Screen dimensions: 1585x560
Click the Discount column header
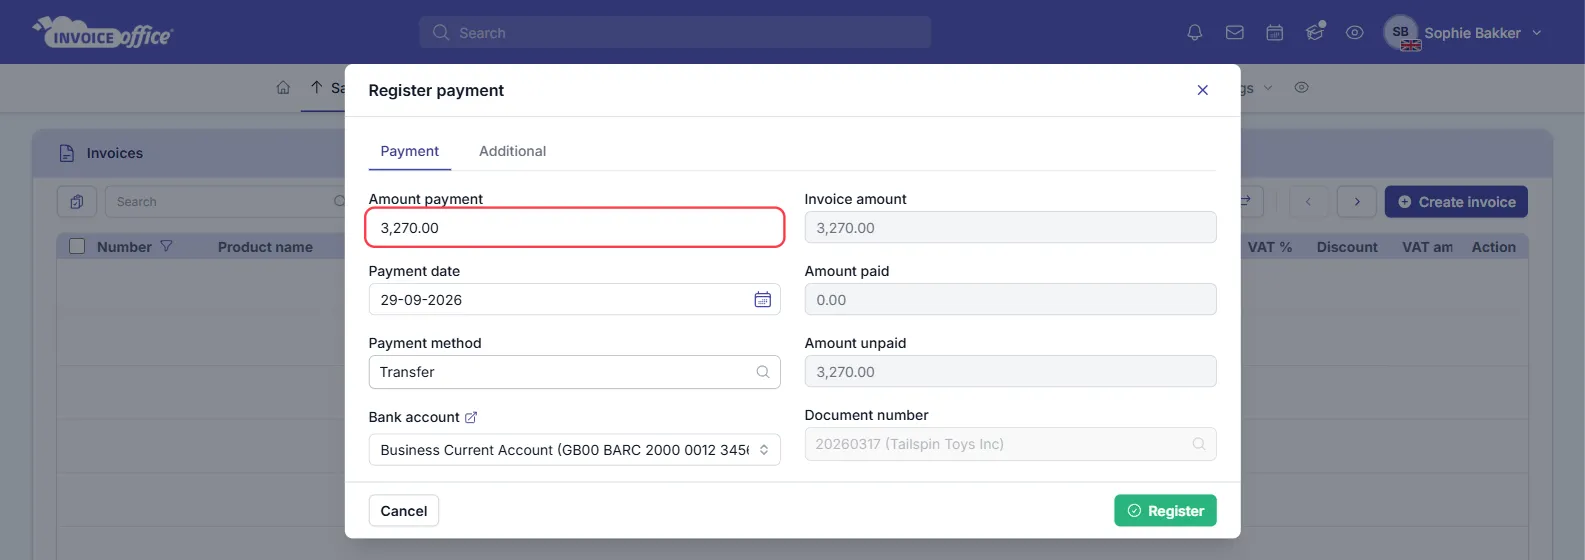[1347, 247]
